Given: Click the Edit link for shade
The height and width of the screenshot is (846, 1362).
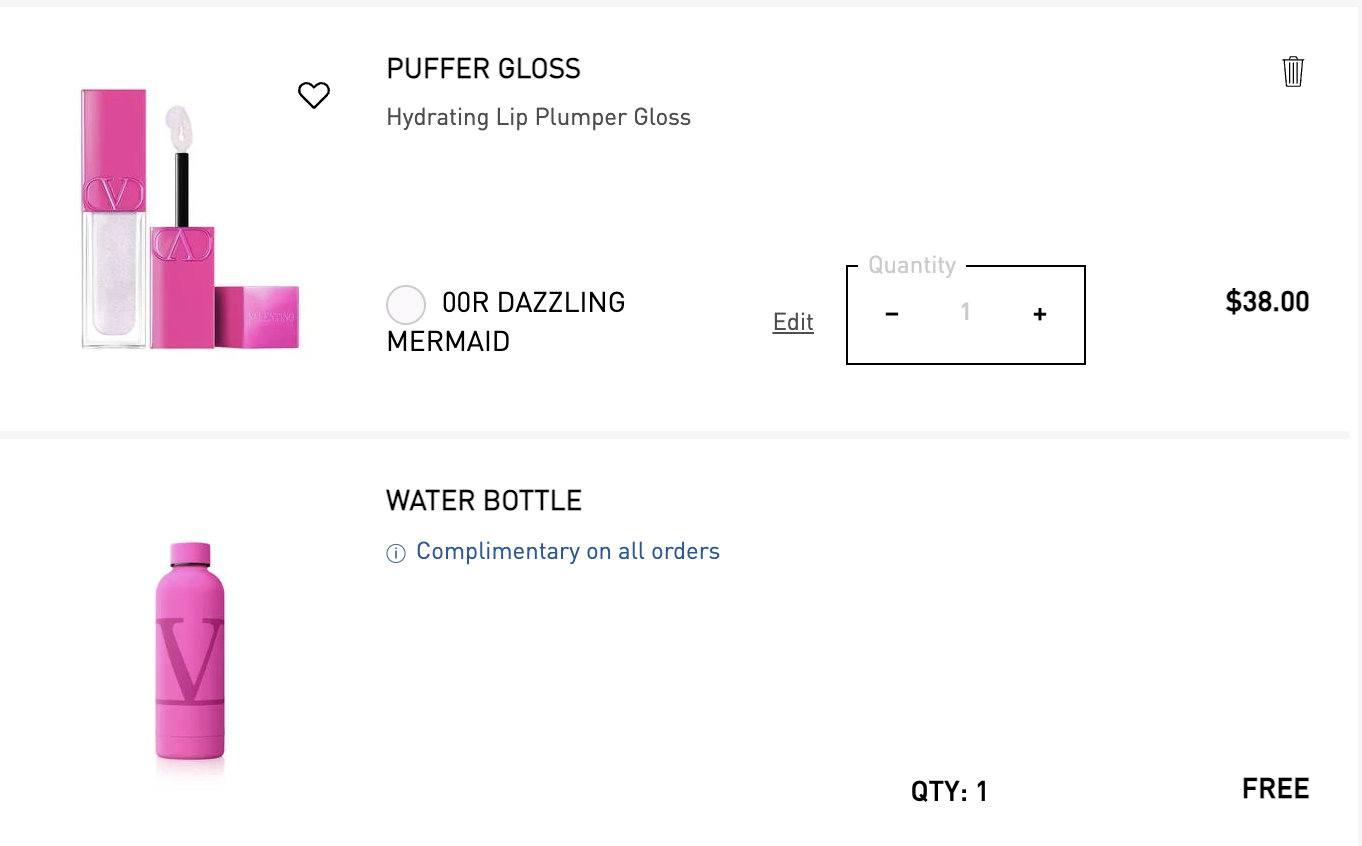Looking at the screenshot, I should tap(793, 322).
